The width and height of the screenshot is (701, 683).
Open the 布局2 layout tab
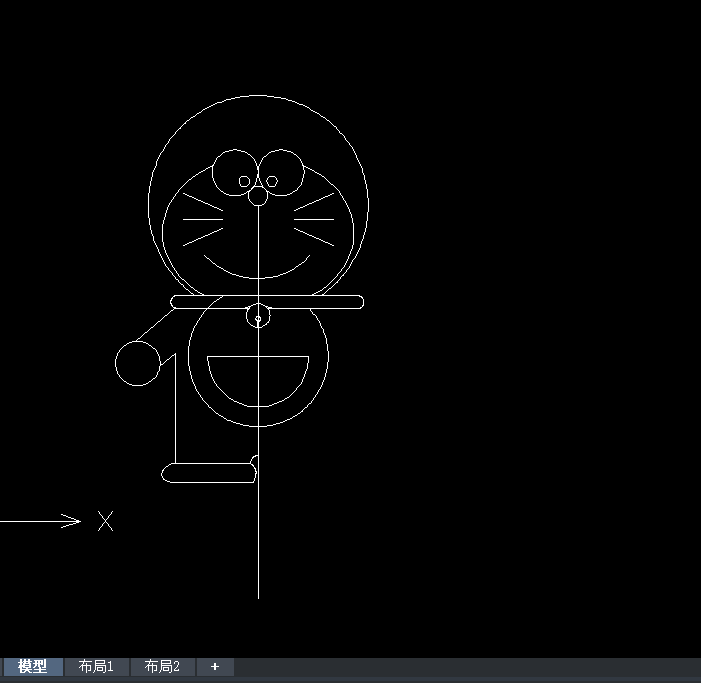click(162, 666)
